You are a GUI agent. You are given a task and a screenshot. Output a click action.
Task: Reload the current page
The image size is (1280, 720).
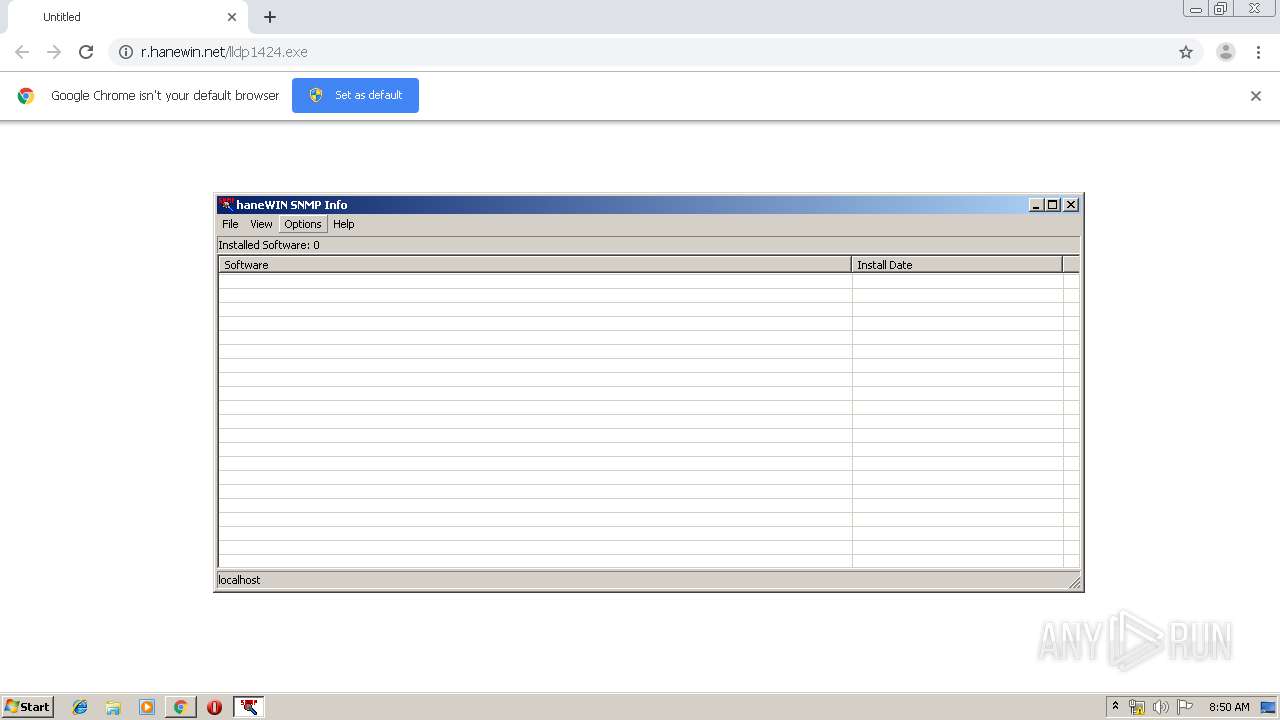86,52
